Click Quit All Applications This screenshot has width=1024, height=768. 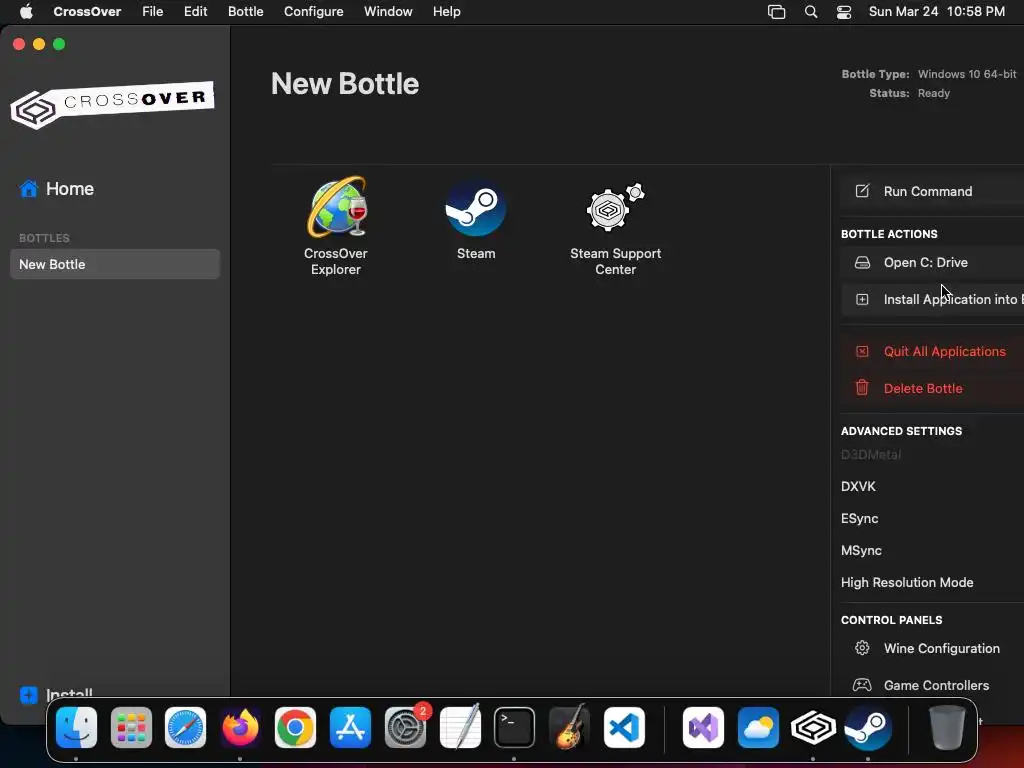click(932, 351)
